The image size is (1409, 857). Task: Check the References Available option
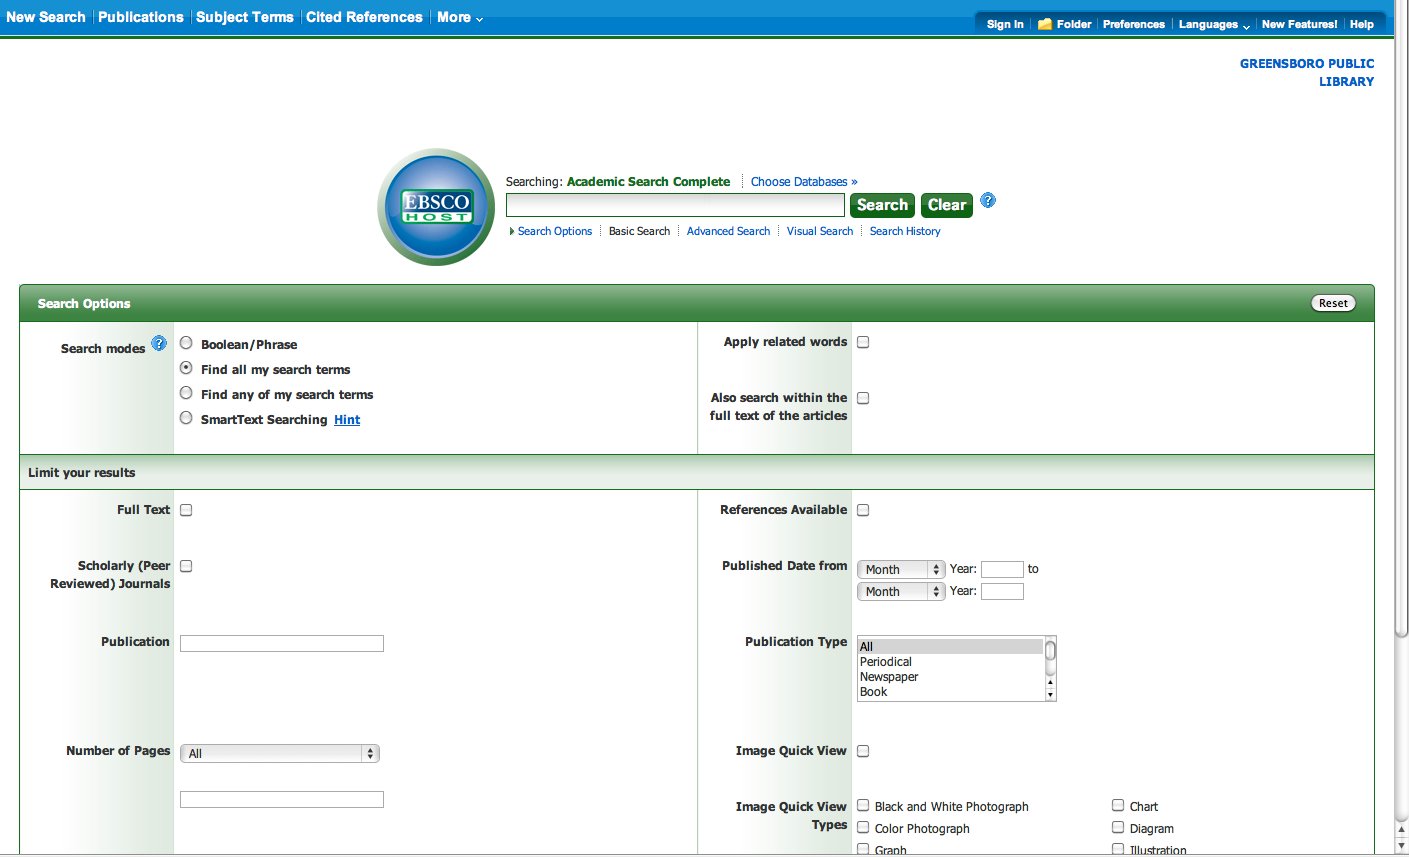863,509
